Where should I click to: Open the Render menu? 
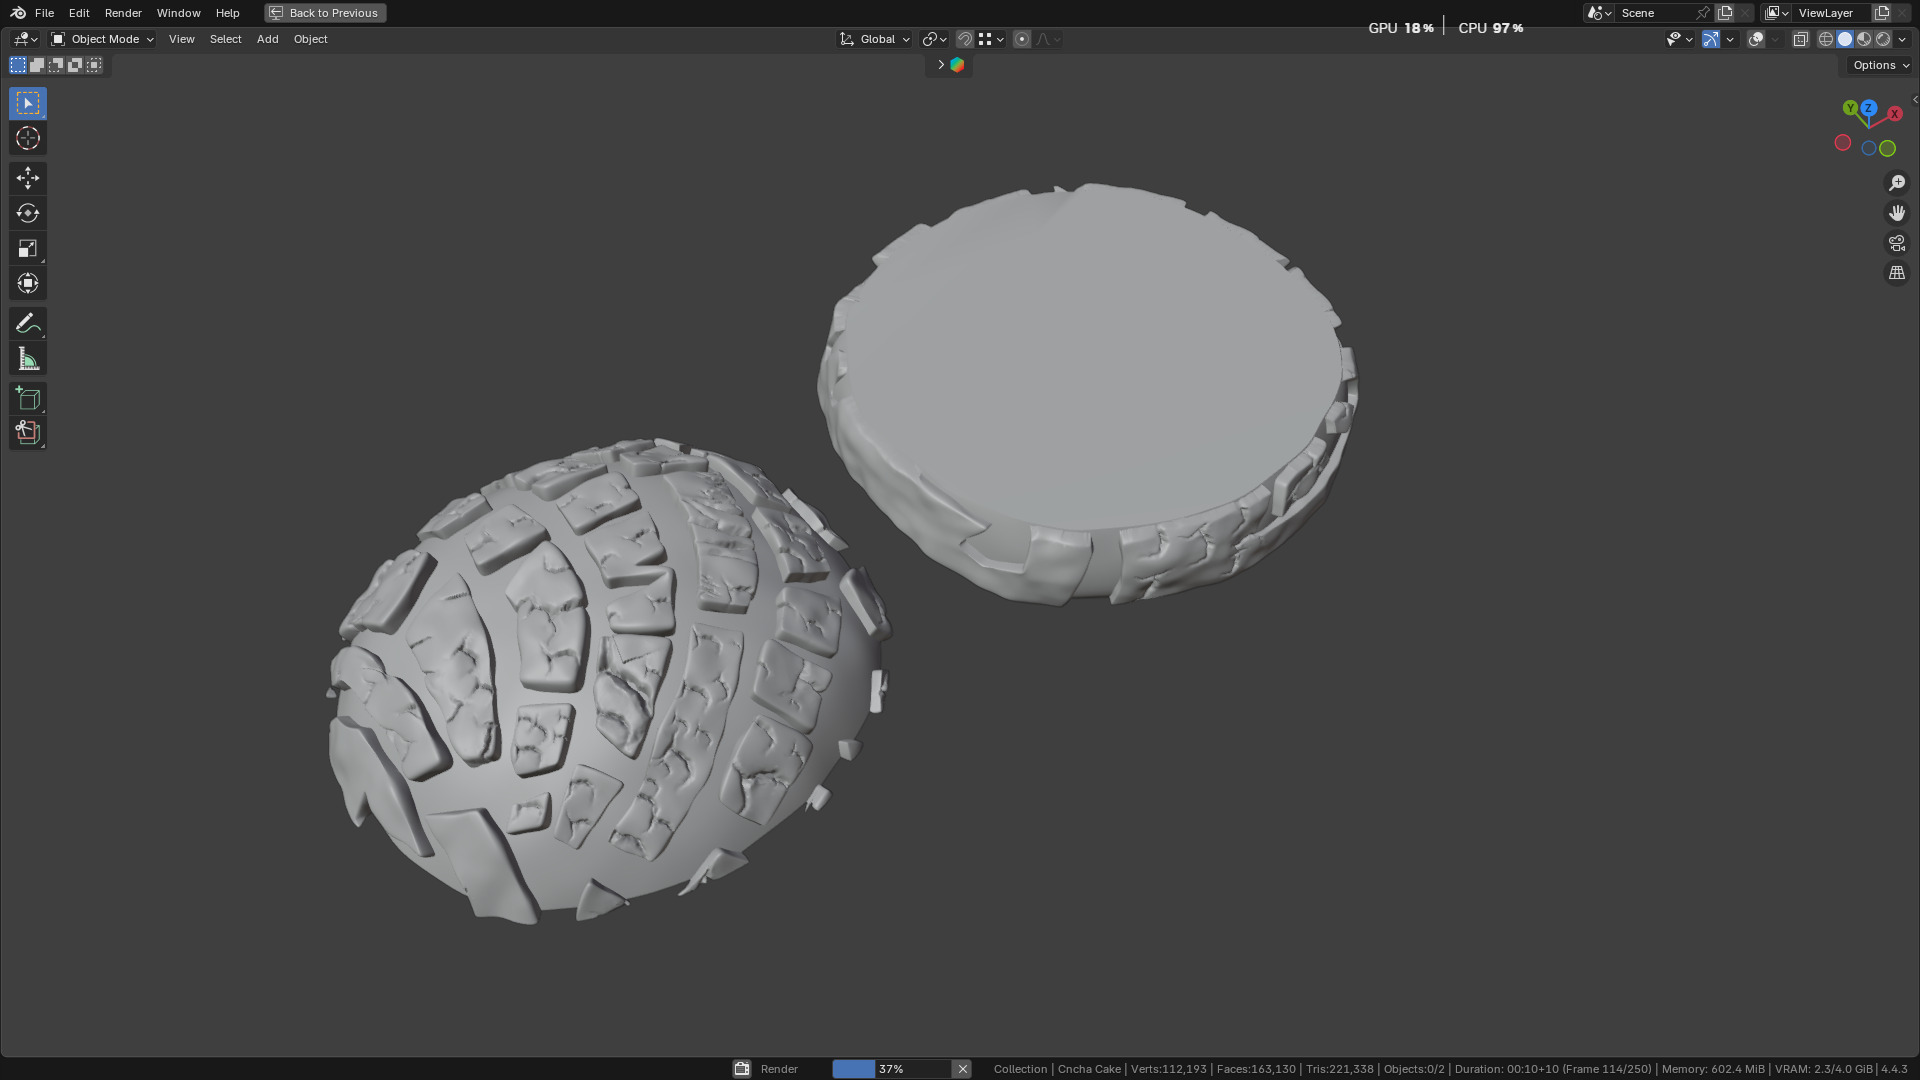[x=123, y=13]
